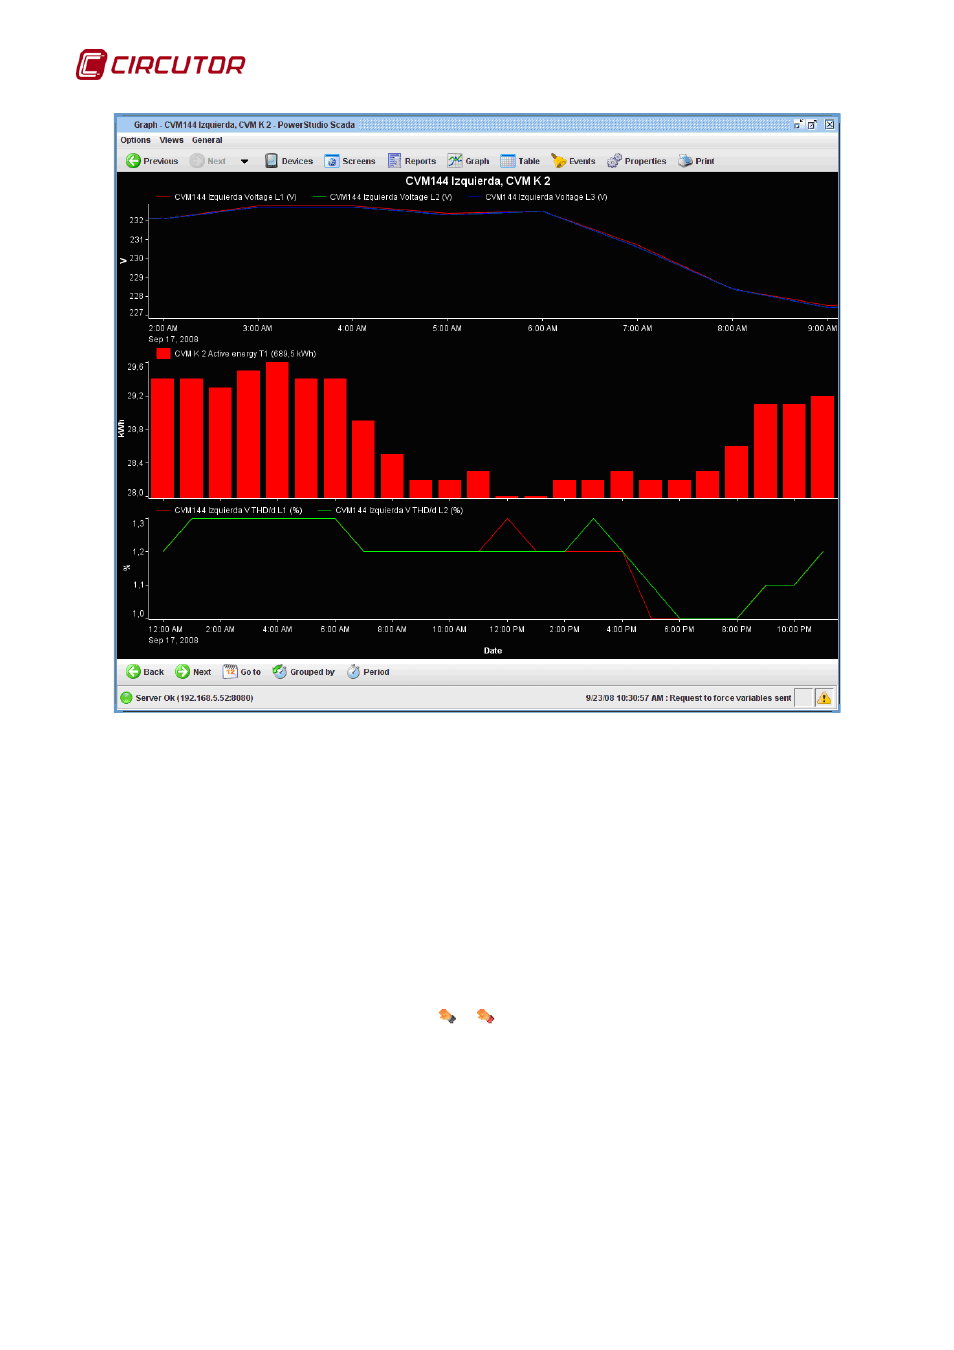Viewport: 954px width, 1350px height.
Task: Click the Voltage L2 legend entry
Action: pyautogui.click(x=382, y=197)
